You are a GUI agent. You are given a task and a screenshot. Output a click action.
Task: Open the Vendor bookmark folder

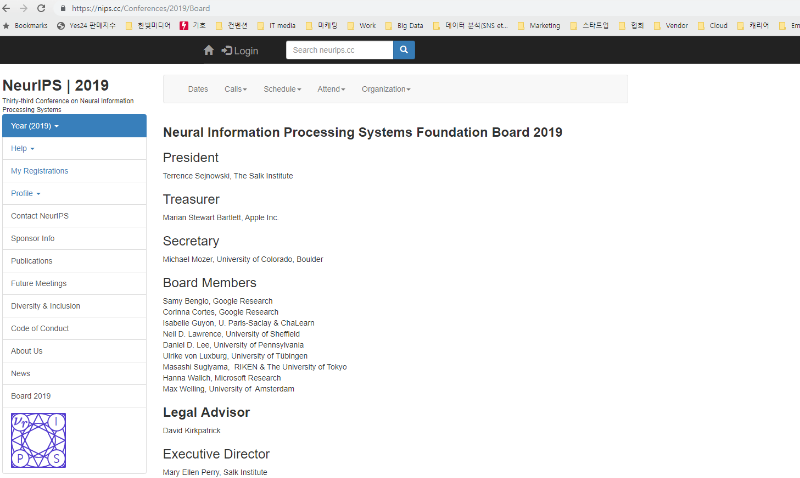point(671,26)
